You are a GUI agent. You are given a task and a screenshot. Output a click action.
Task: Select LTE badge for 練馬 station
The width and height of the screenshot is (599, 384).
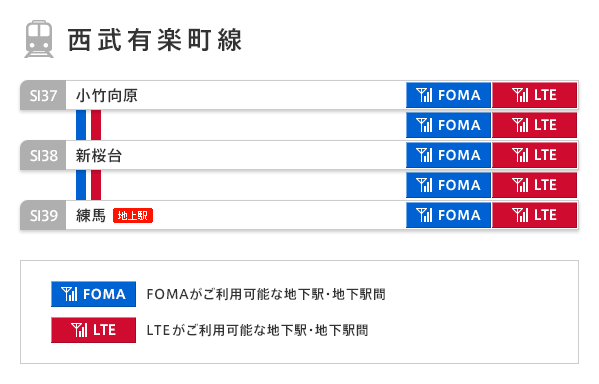[534, 215]
